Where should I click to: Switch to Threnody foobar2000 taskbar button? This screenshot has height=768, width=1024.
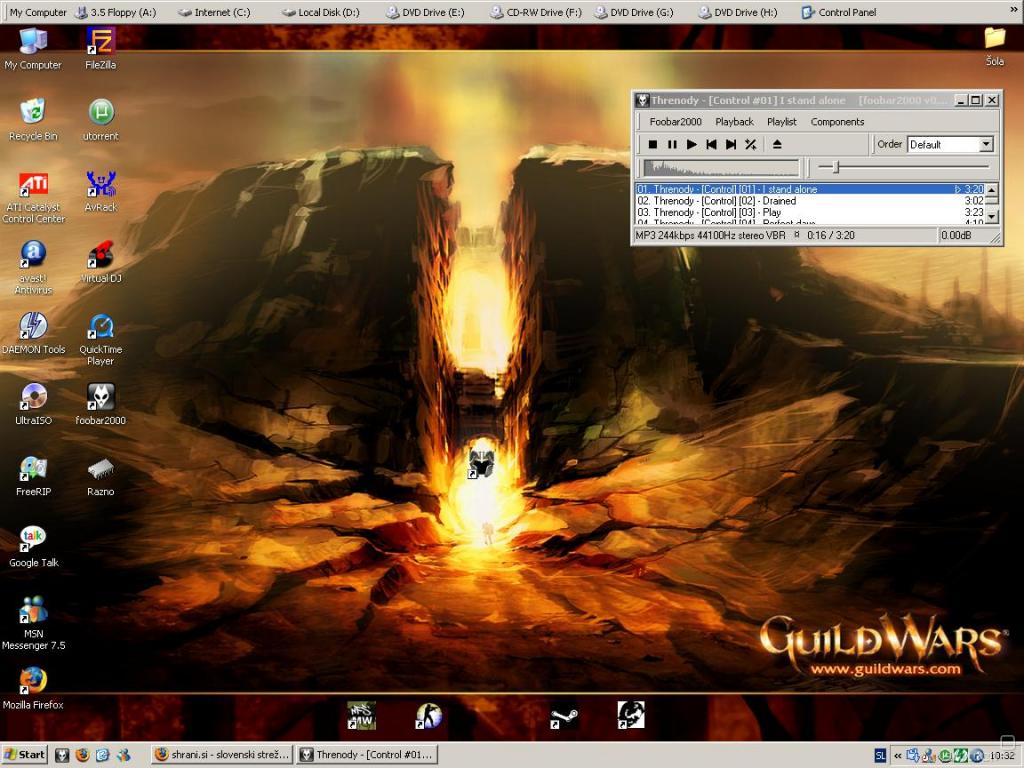click(367, 755)
